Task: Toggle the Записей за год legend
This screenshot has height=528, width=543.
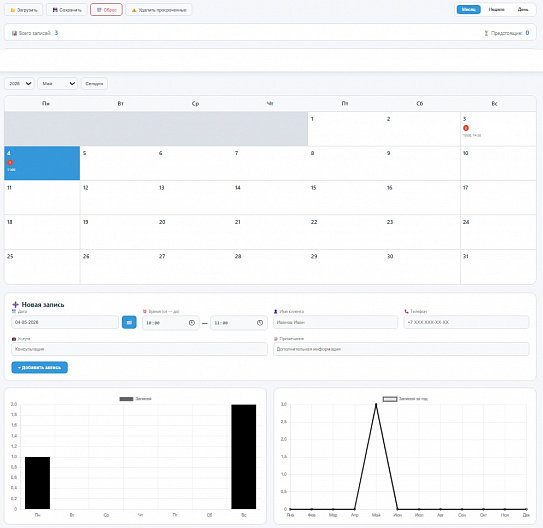Action: (405, 399)
